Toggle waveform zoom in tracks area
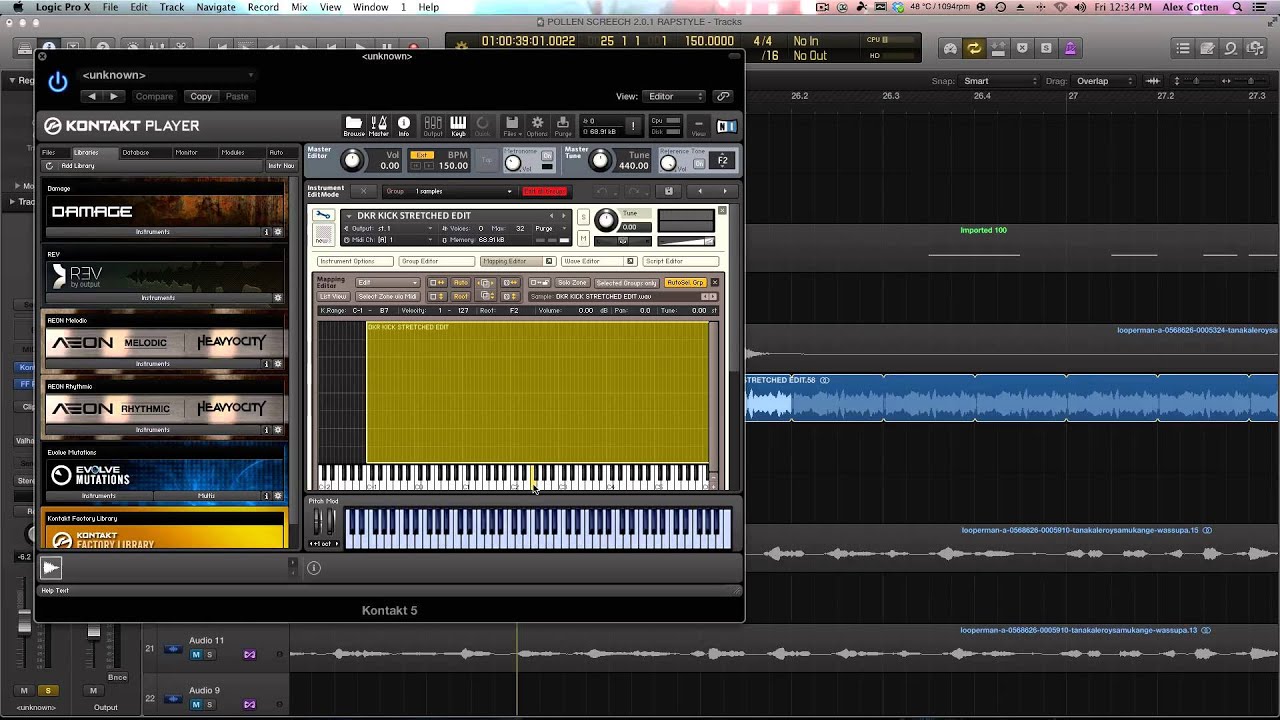The width and height of the screenshot is (1280, 720). pos(1153,81)
